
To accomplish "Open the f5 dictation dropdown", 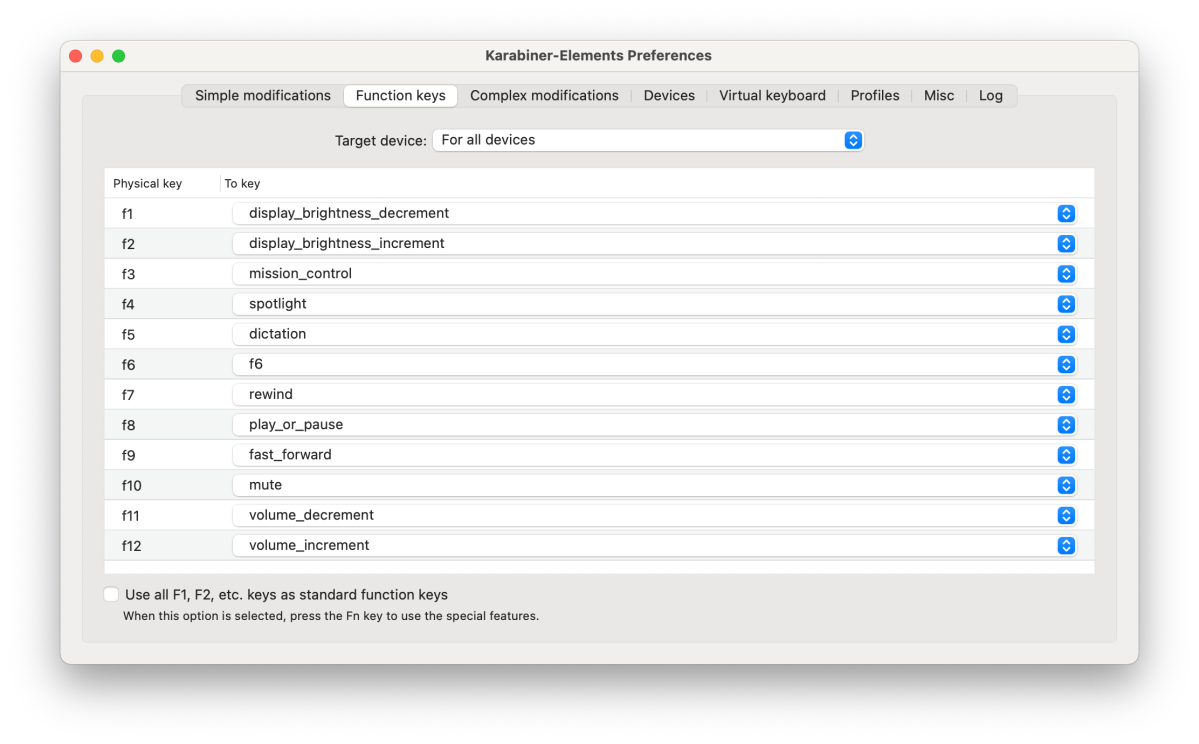I will tap(655, 334).
